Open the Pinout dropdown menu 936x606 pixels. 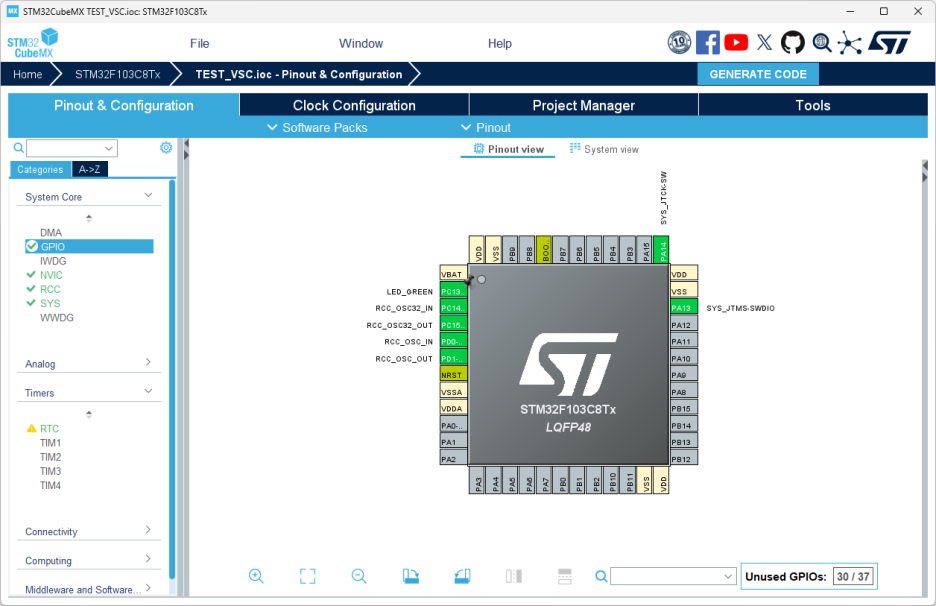click(486, 127)
